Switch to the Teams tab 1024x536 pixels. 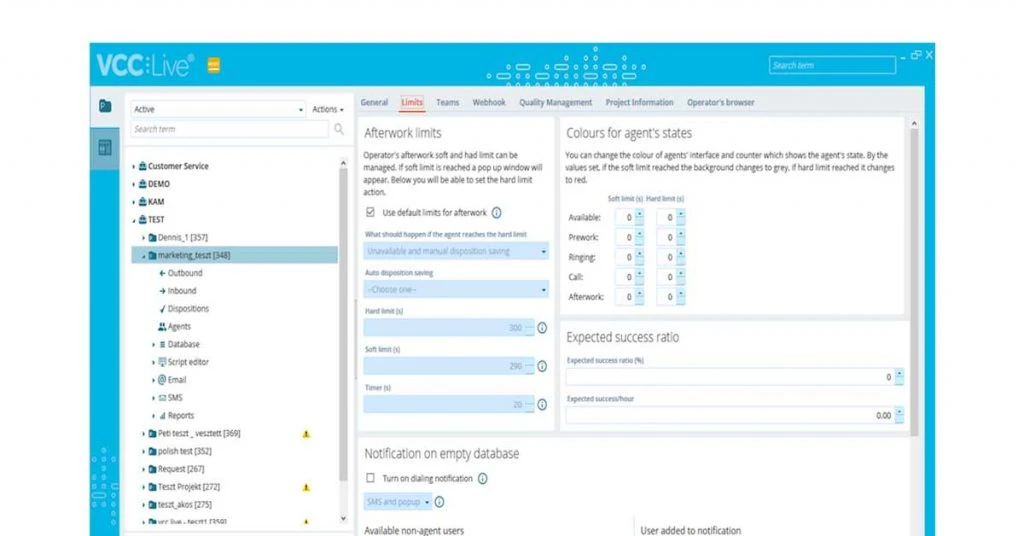point(447,102)
